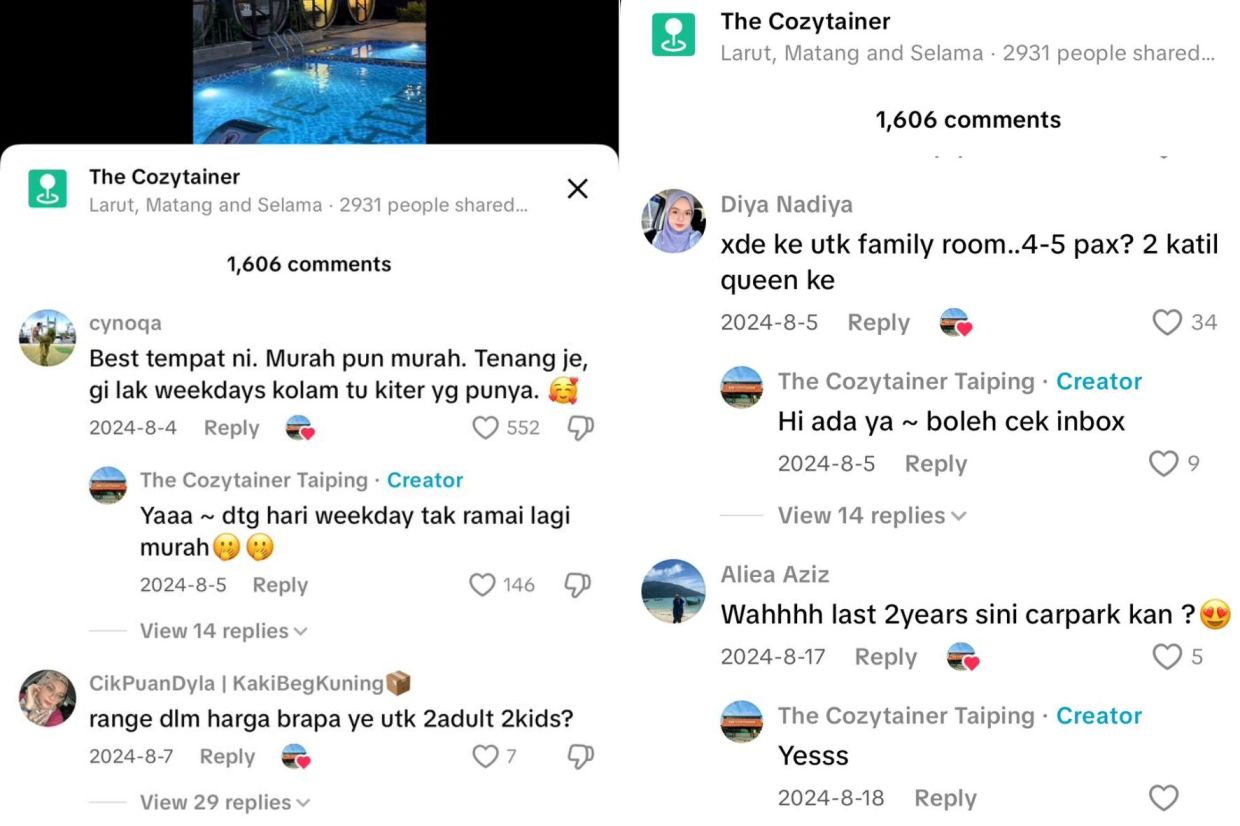
Task: Expand View 29 replies under CikPuanDyla
Action: pyautogui.click(x=225, y=802)
